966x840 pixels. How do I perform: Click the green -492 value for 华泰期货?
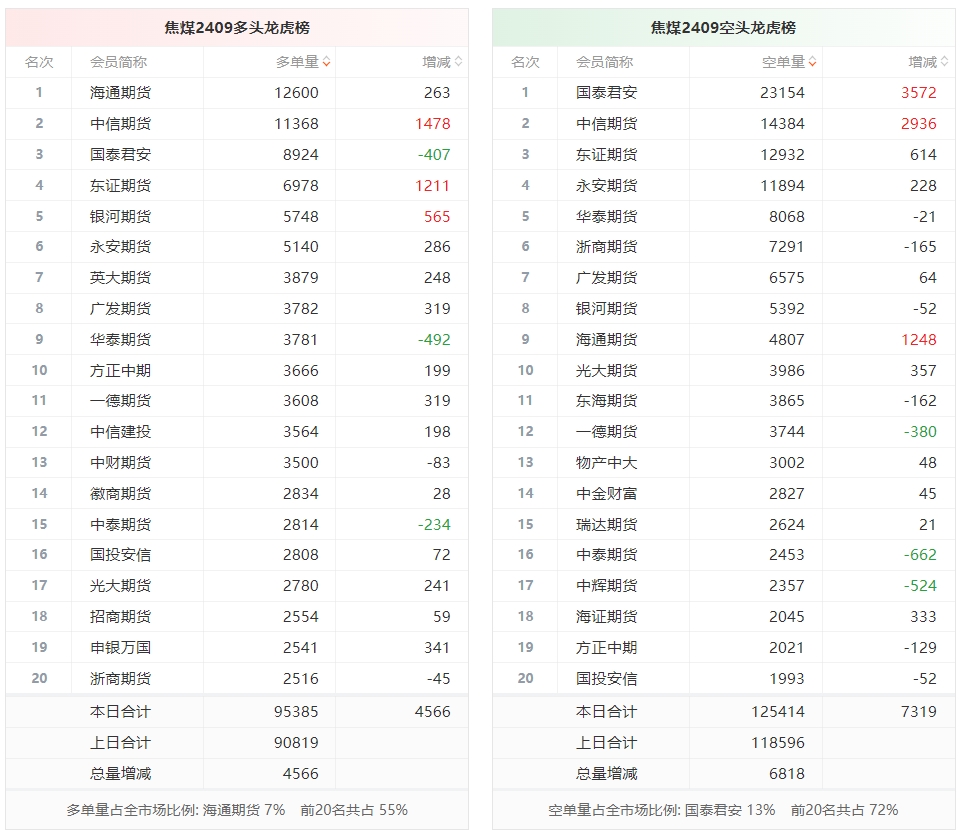[434, 340]
